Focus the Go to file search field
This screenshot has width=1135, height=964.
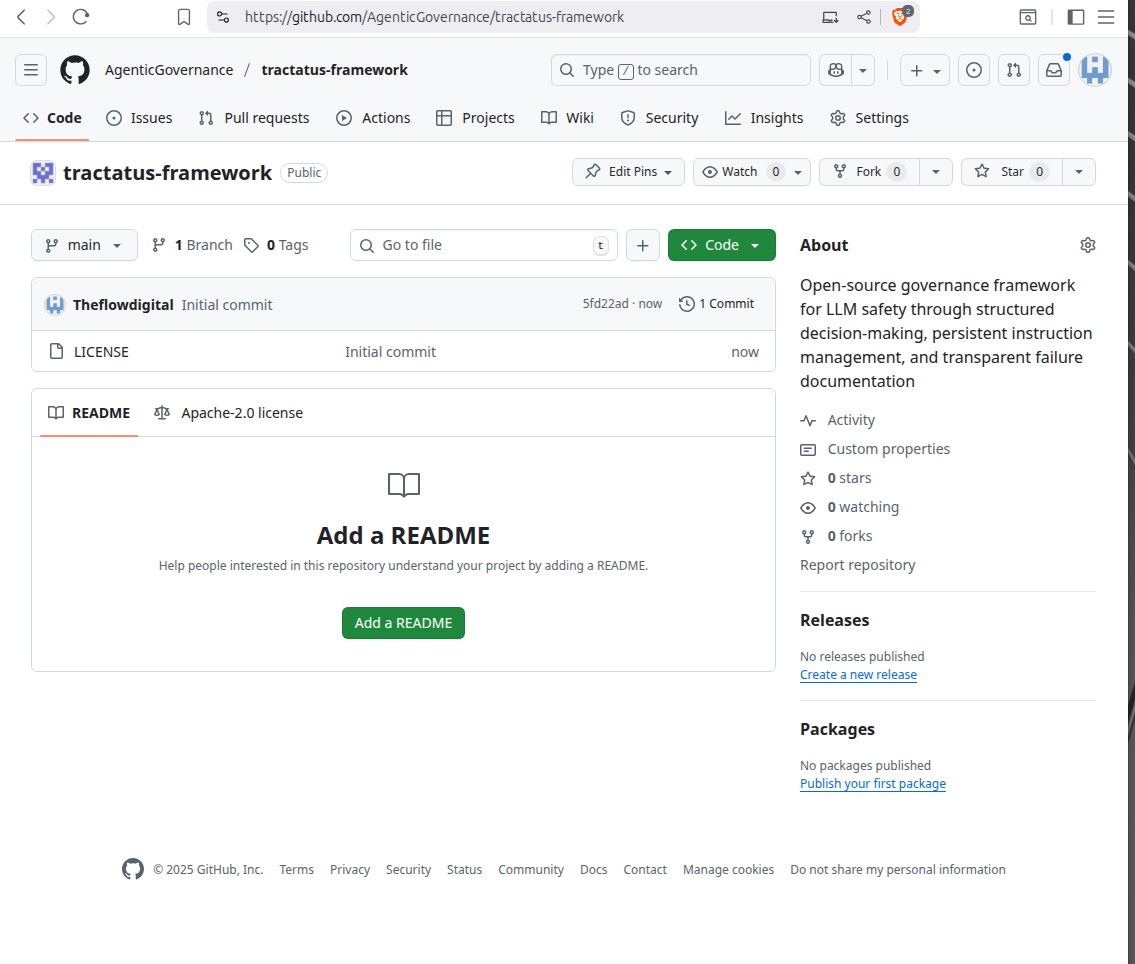(483, 245)
